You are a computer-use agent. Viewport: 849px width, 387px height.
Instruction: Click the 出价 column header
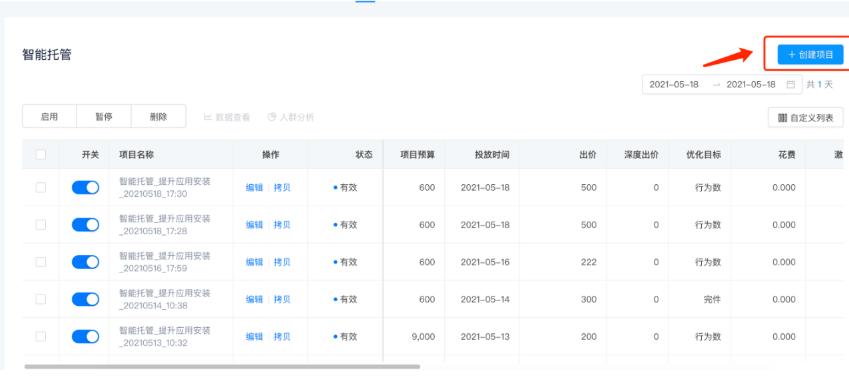[x=588, y=155]
